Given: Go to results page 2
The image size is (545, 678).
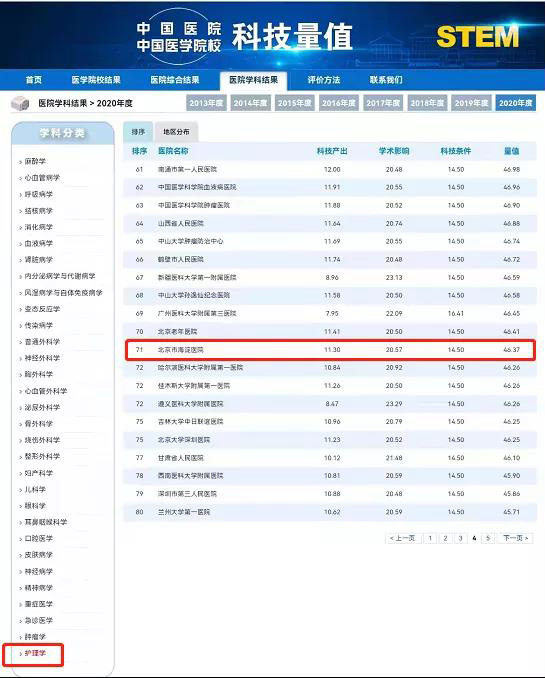Looking at the screenshot, I should tap(445, 538).
